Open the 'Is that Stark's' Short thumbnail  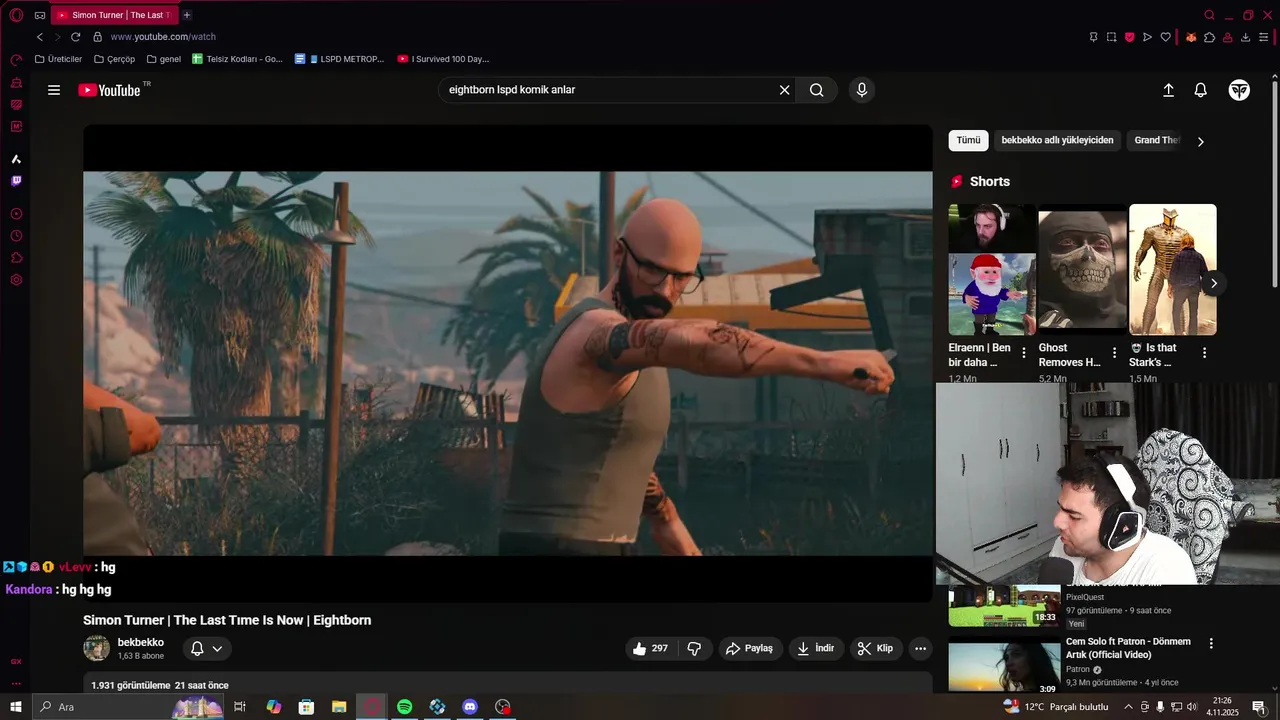(x=1173, y=269)
